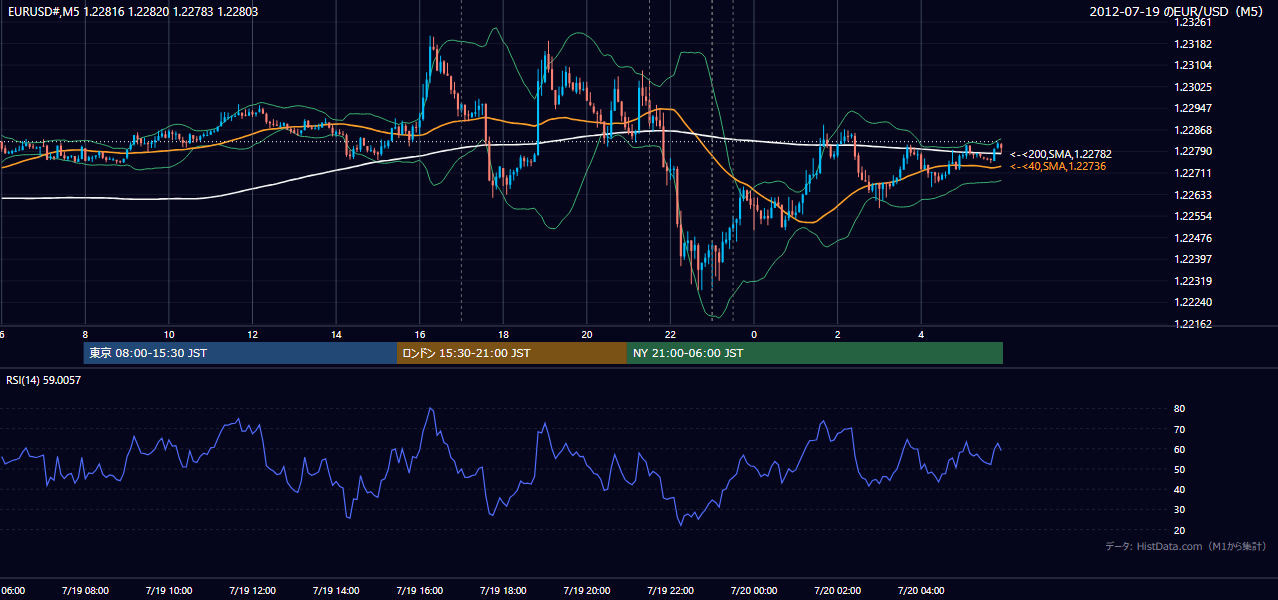
Task: Click price level 1.22554 on the axis
Action: click(x=1193, y=216)
